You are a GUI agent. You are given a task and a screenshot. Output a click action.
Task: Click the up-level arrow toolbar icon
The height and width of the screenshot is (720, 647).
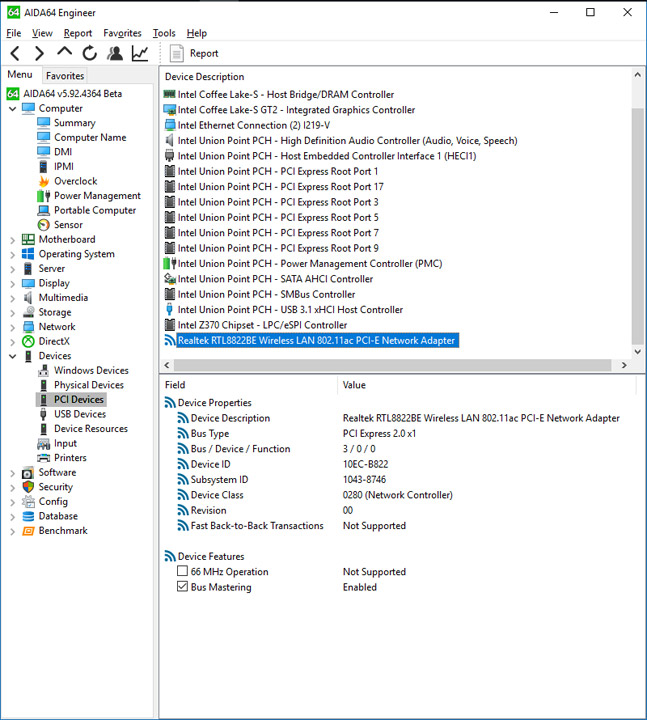pos(65,52)
